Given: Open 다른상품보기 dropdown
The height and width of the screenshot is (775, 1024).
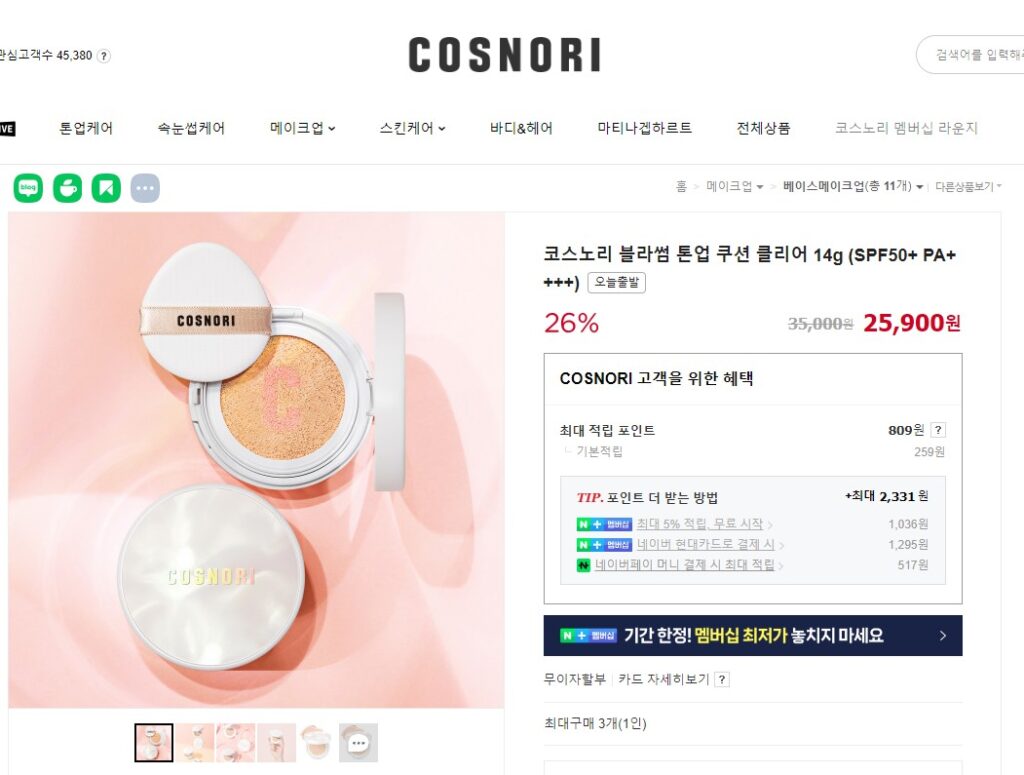Looking at the screenshot, I should (968, 187).
